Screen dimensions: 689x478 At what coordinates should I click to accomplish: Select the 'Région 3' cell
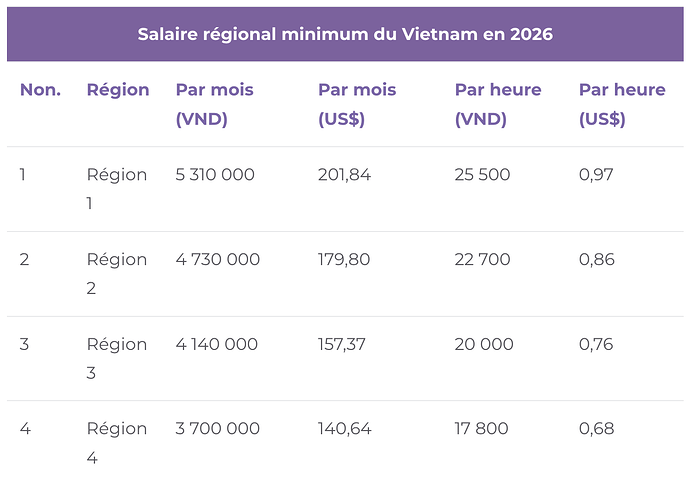(116, 358)
